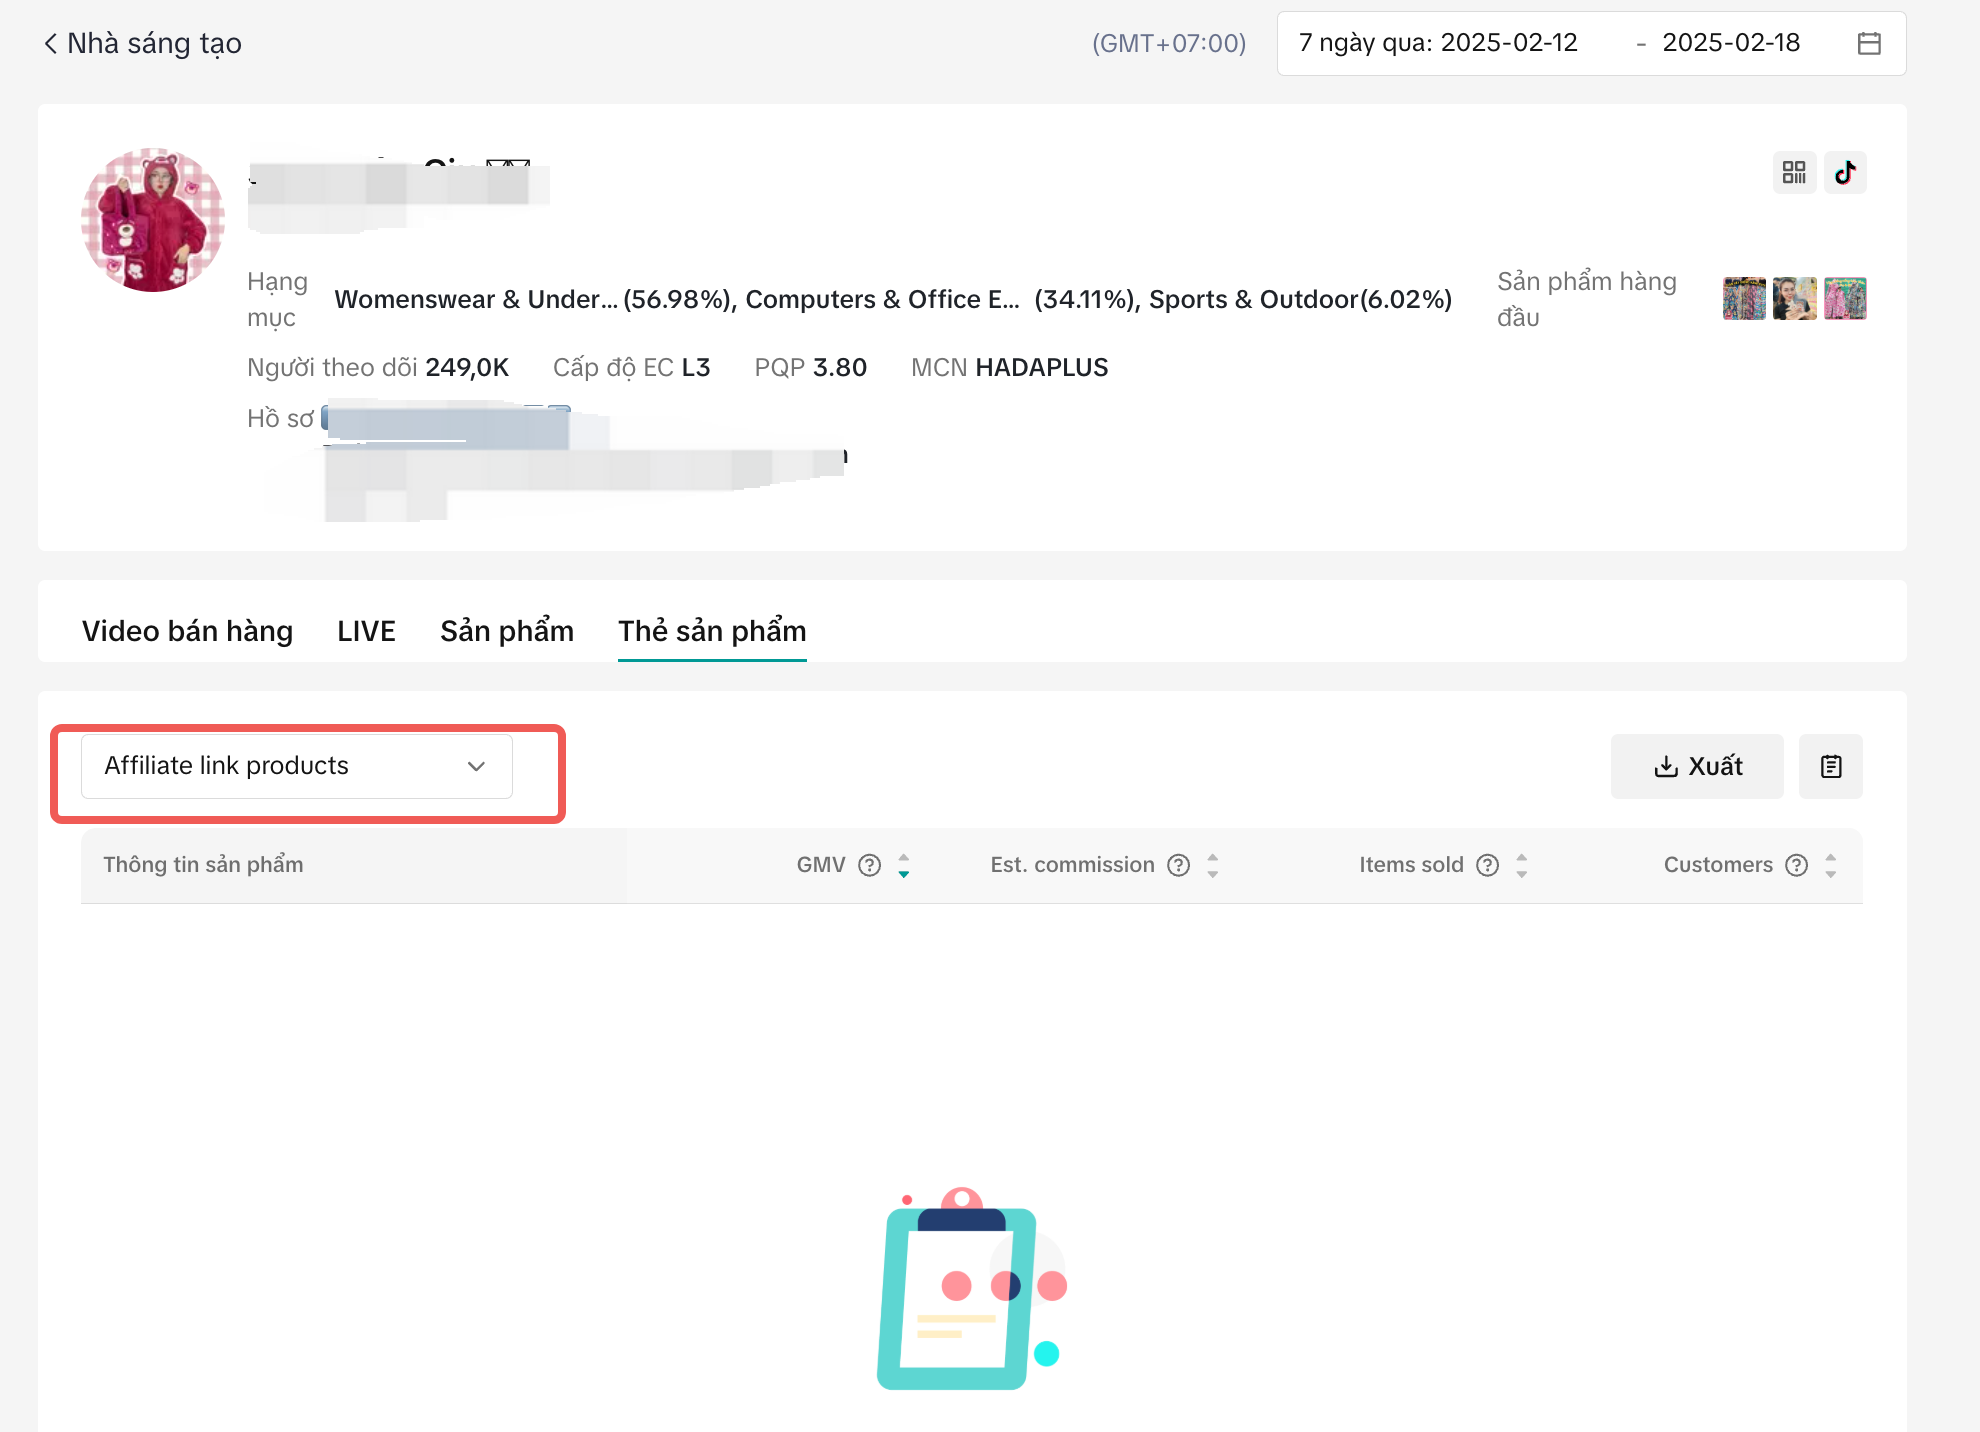Click the Xuất export button
This screenshot has height=1432, width=1980.
1696,766
